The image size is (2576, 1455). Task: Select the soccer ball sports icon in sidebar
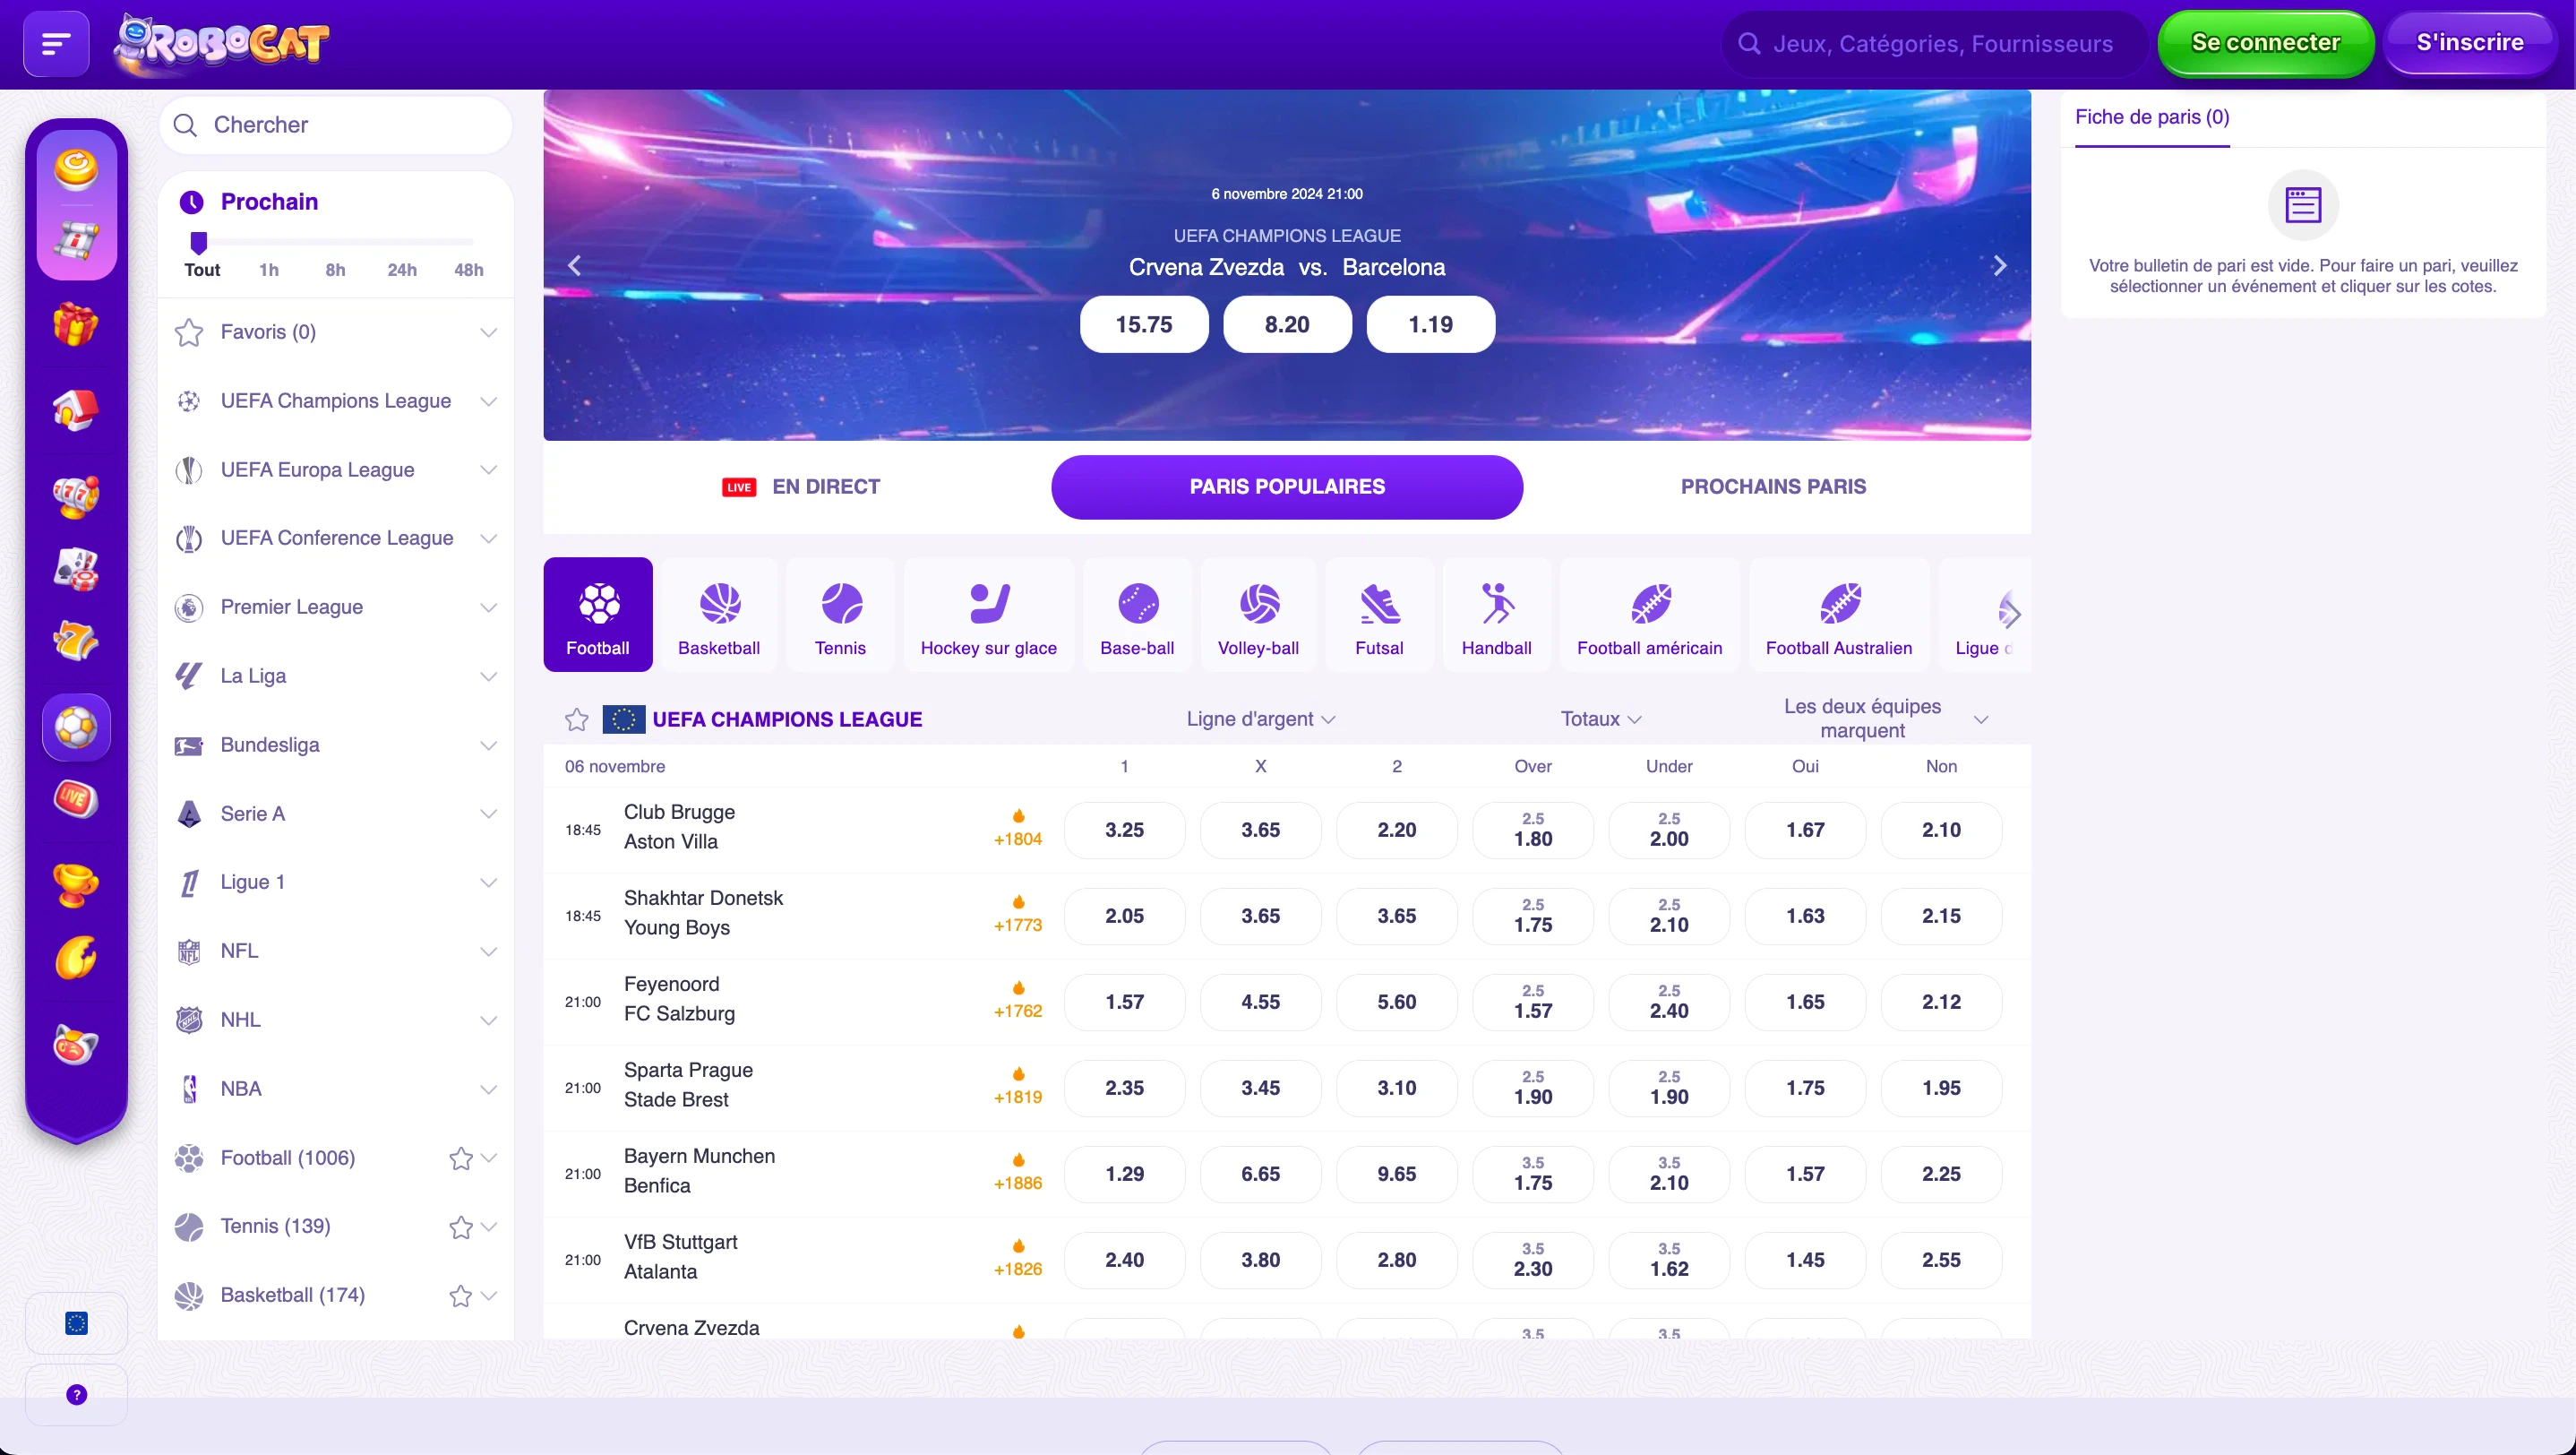[76, 727]
